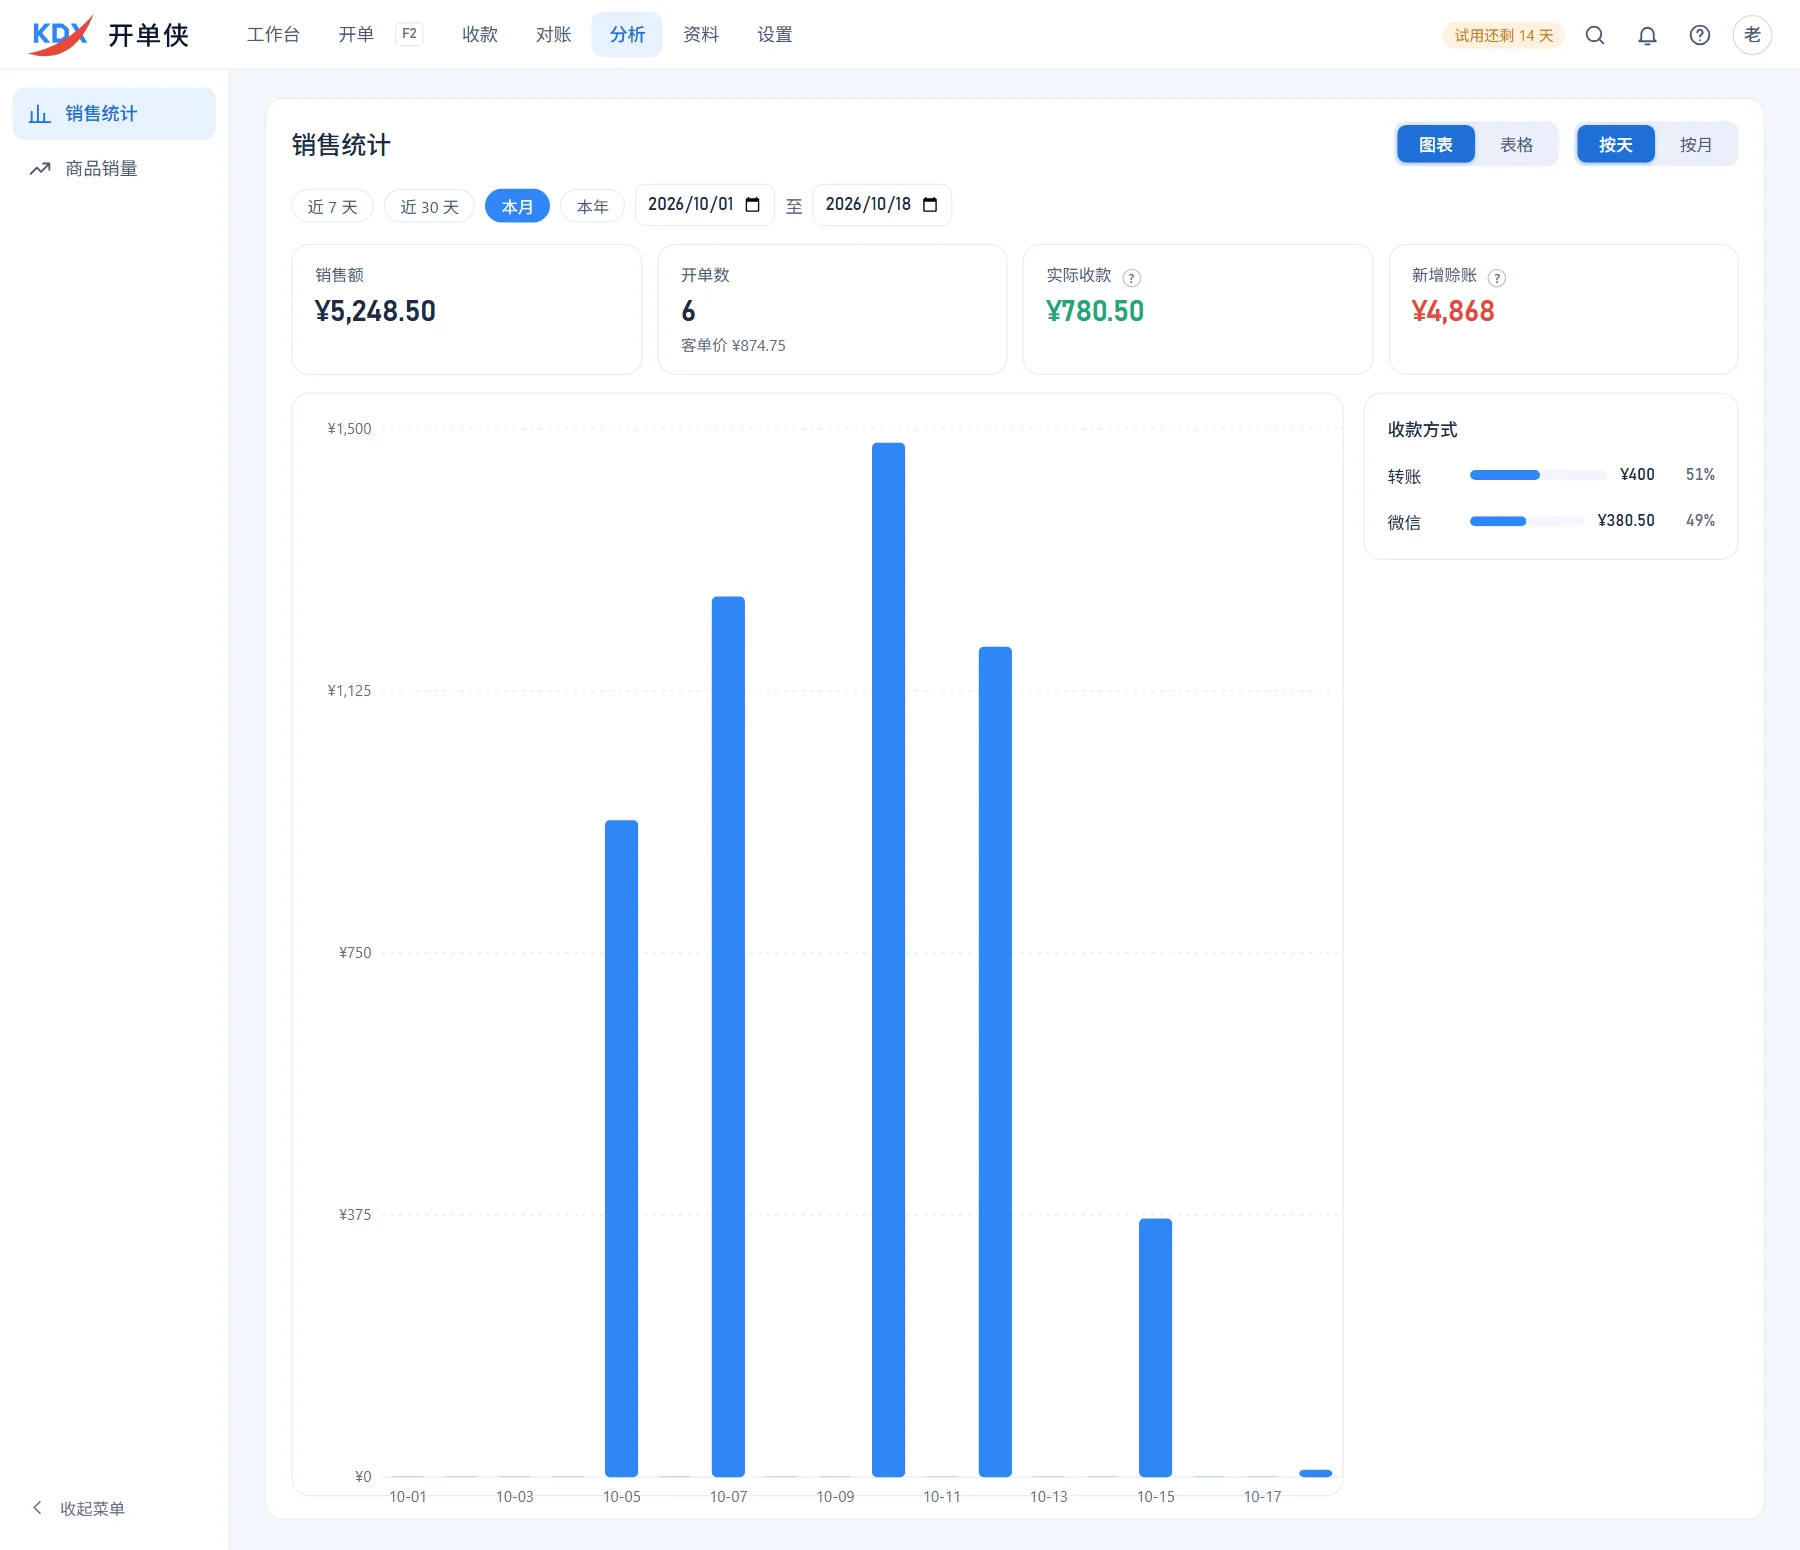
Task: Open the start date calendar icon
Action: coord(753,205)
